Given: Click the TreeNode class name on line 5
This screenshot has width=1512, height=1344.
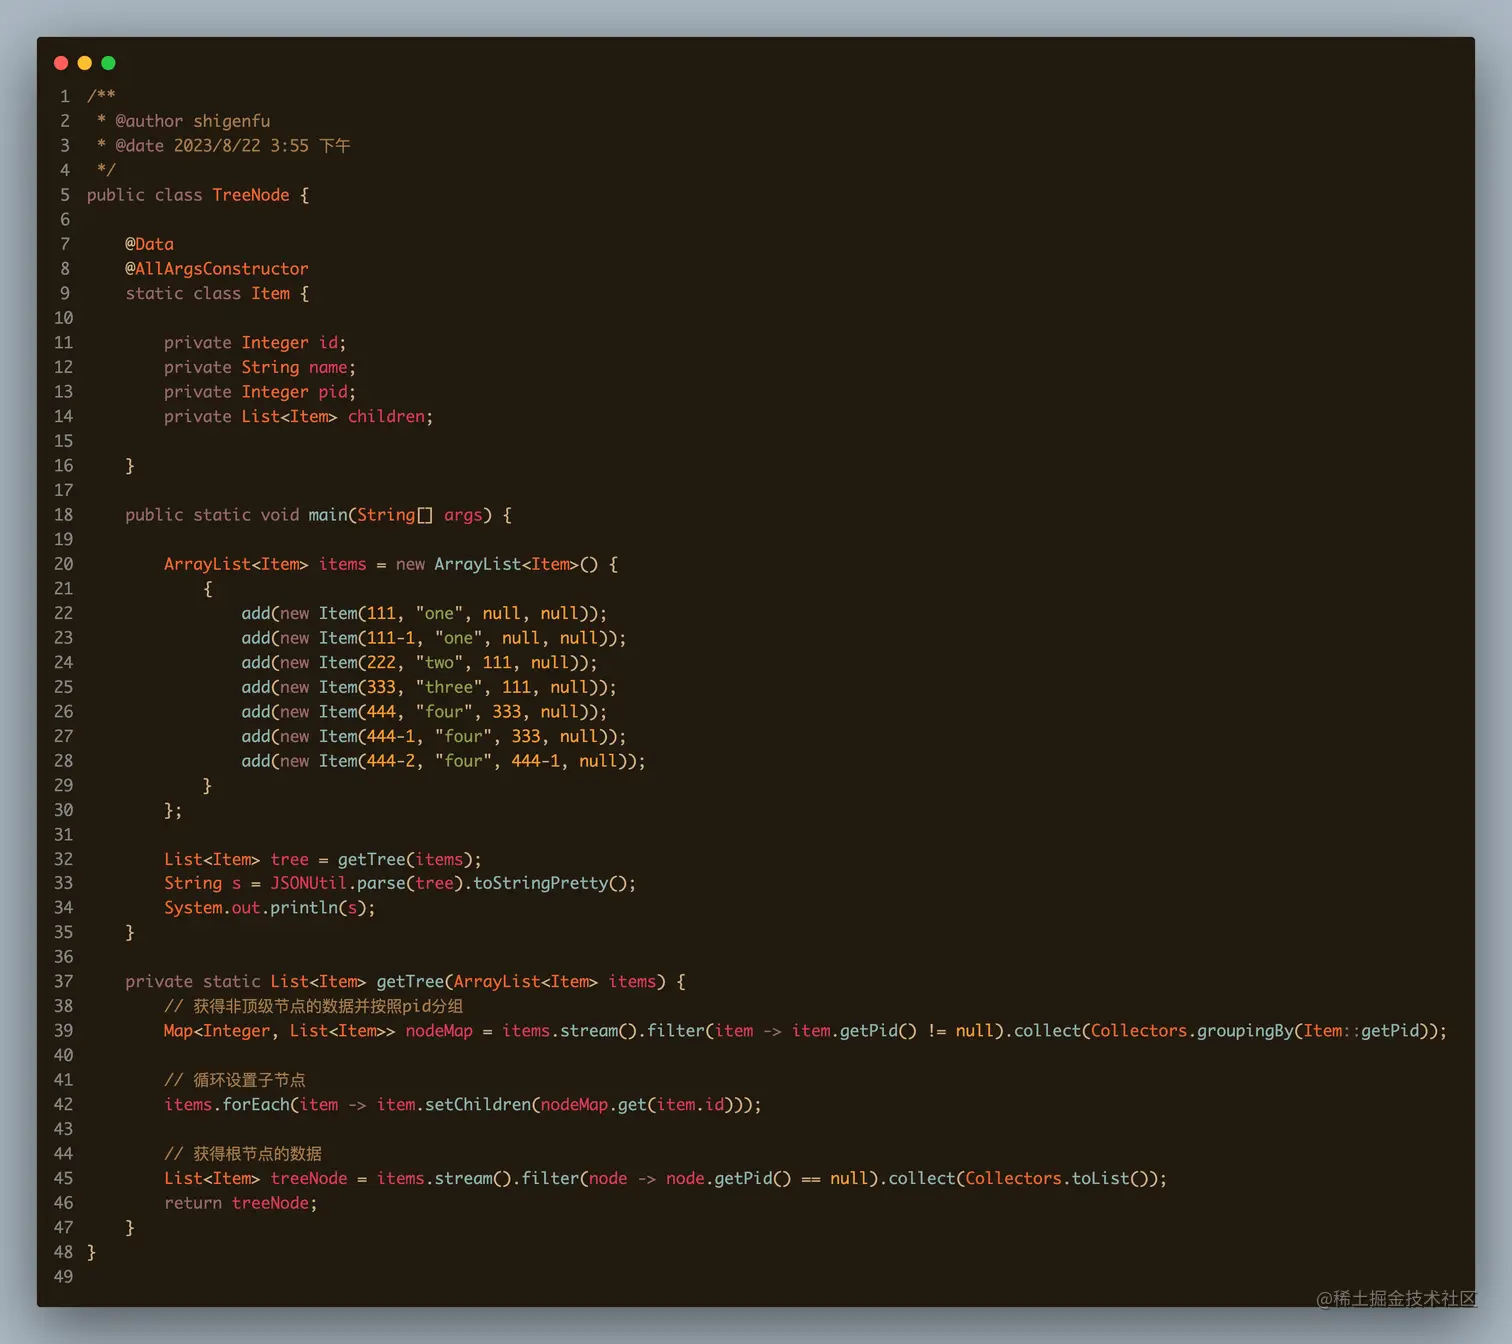Looking at the screenshot, I should tap(251, 195).
